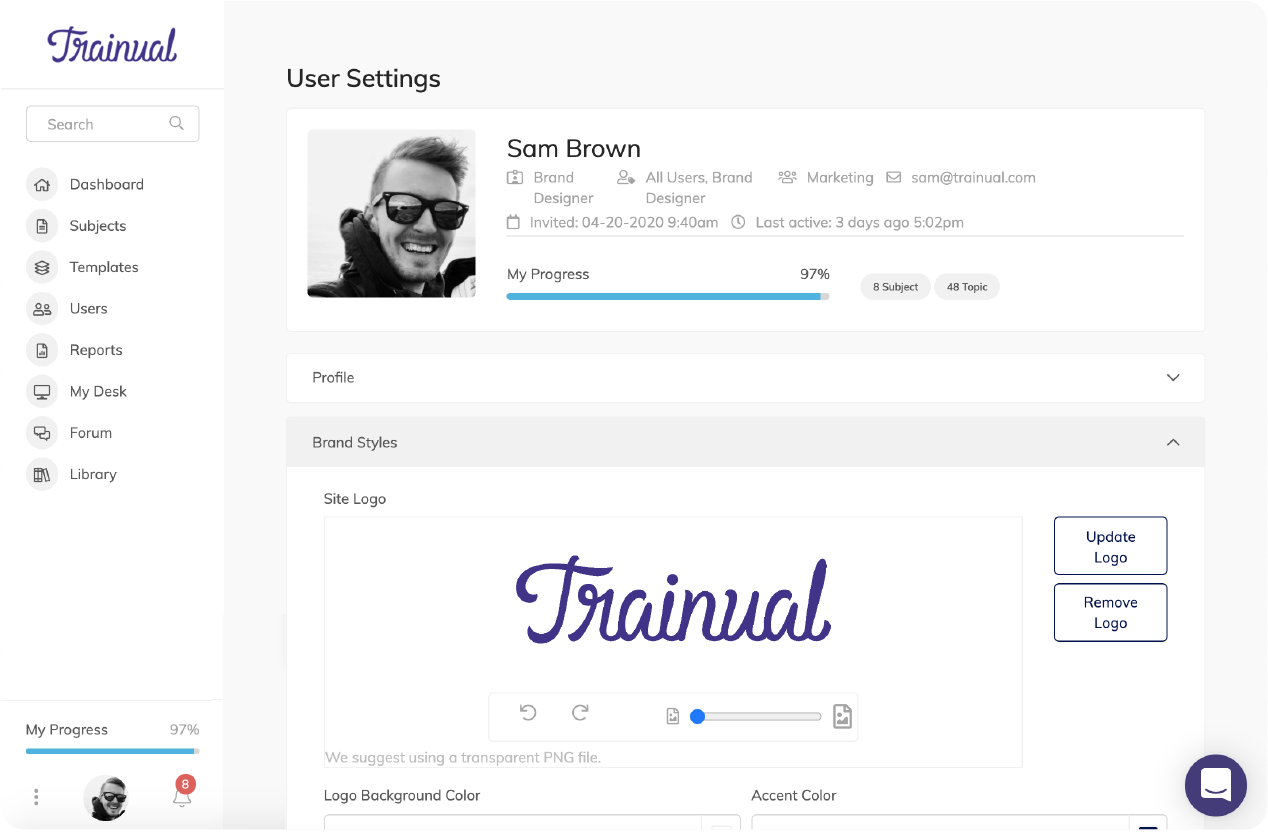
Task: Open the notifications bell with badge 8
Action: pos(182,794)
